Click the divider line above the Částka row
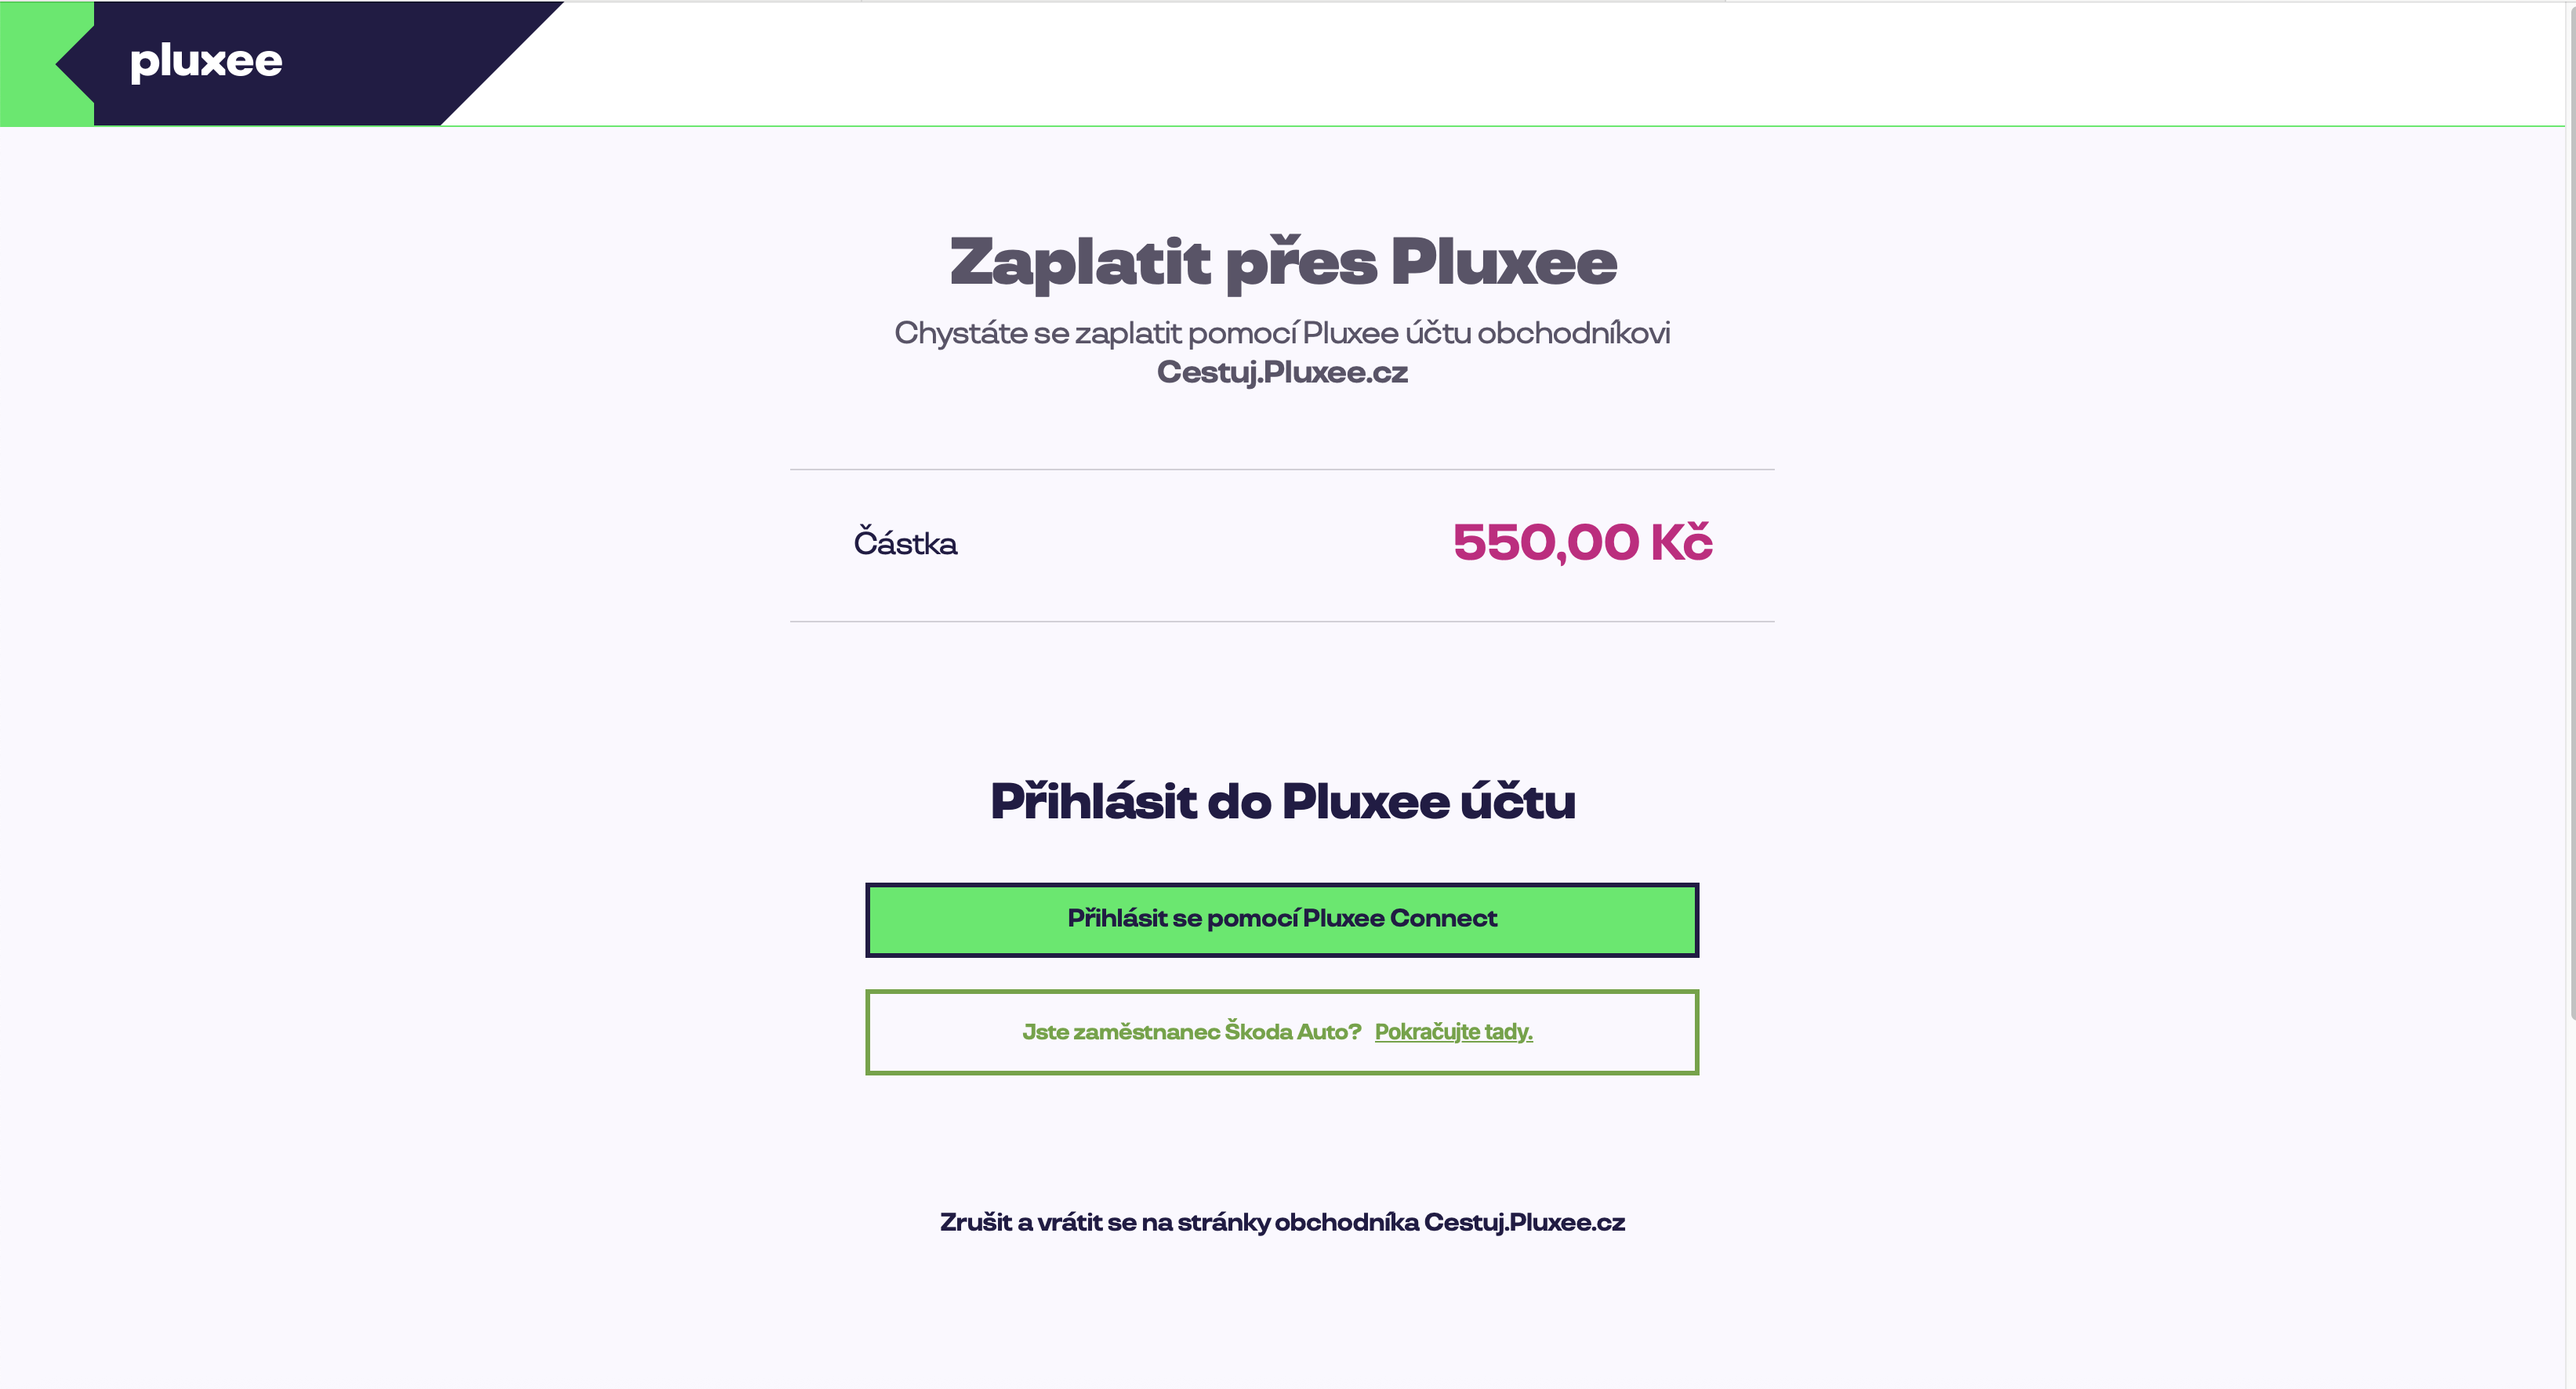The width and height of the screenshot is (2576, 1389). point(1282,469)
